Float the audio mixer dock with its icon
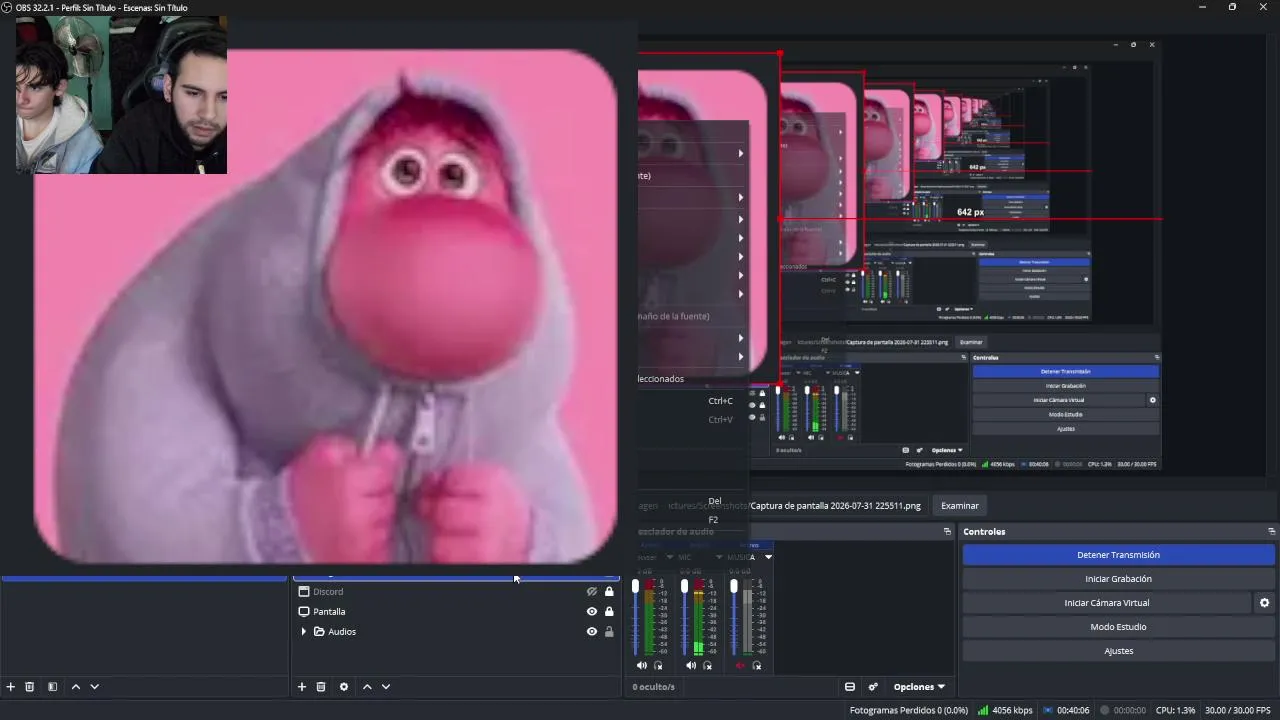Image resolution: width=1280 pixels, height=720 pixels. click(947, 532)
